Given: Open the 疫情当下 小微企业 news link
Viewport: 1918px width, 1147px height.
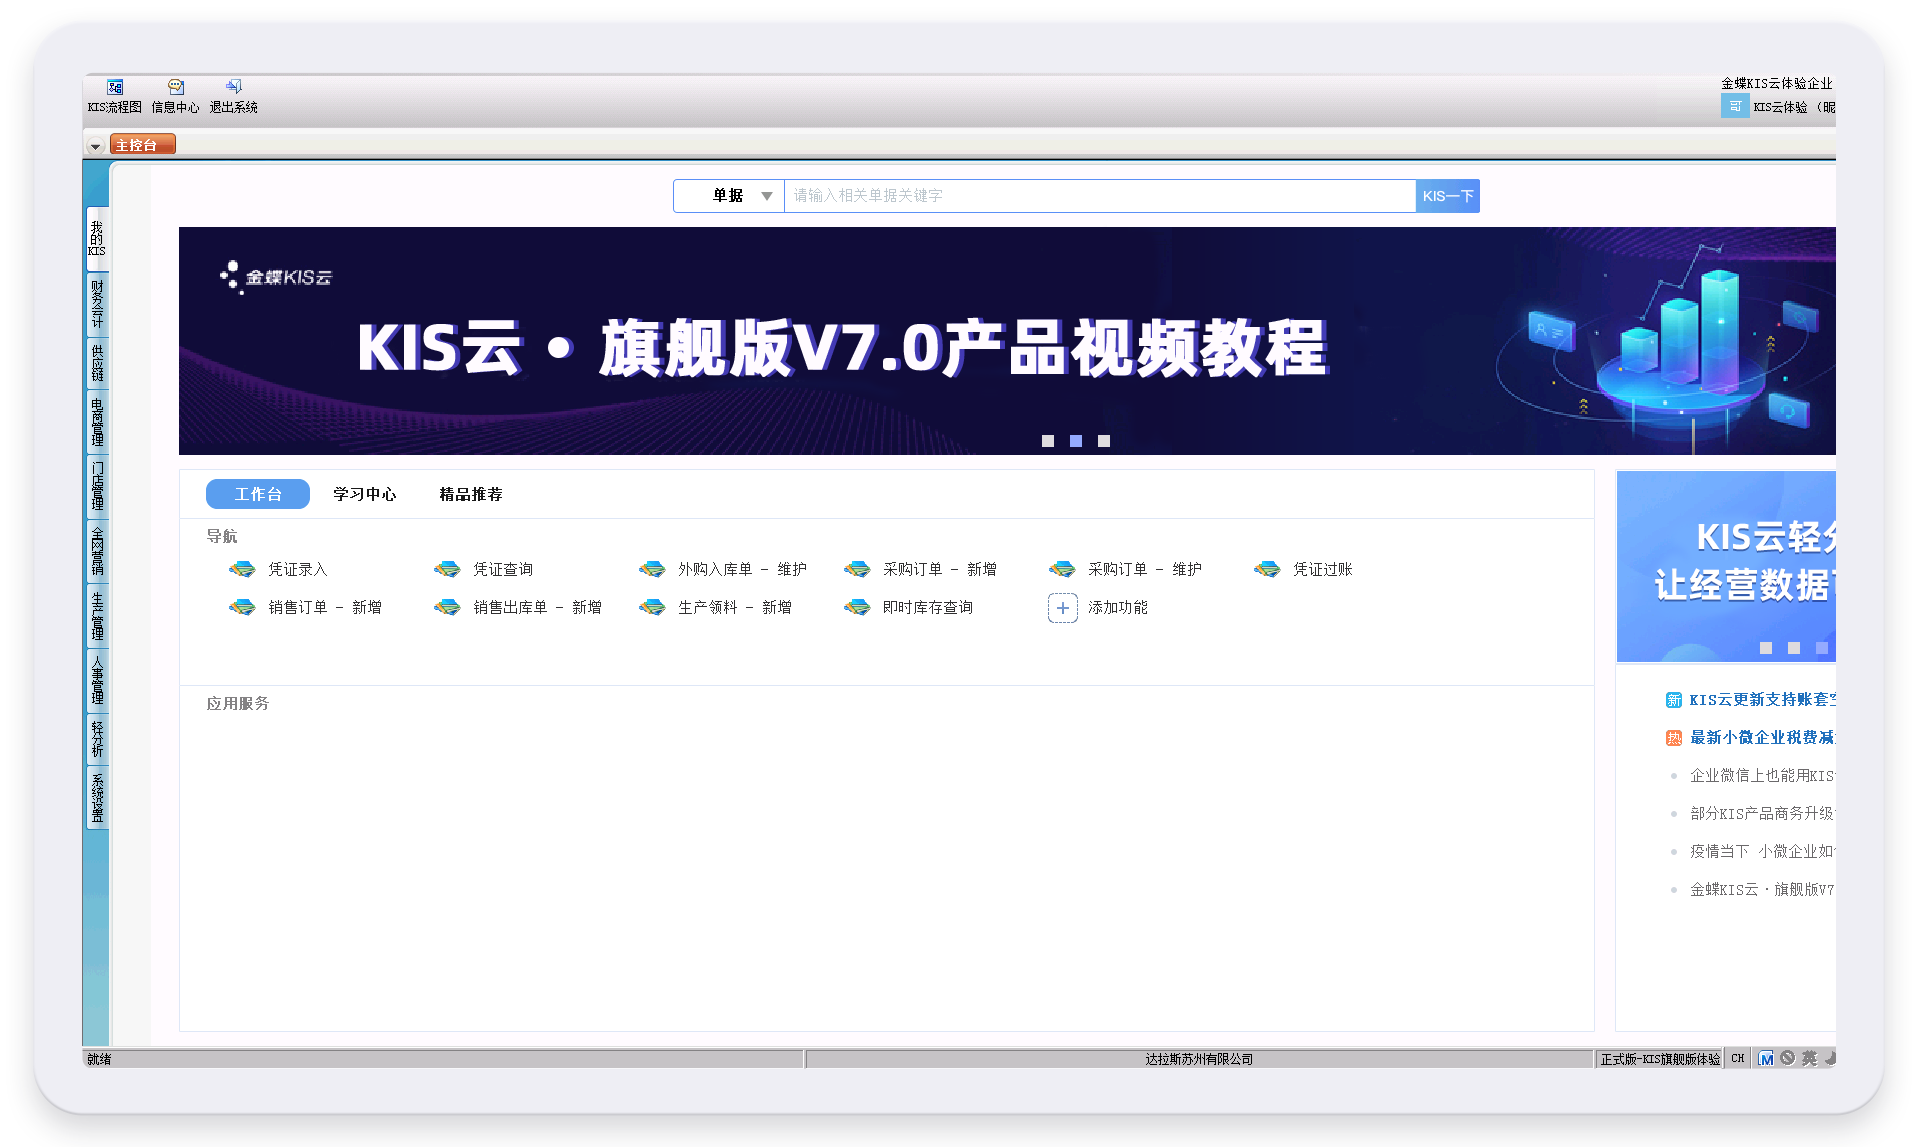Looking at the screenshot, I should coord(1762,852).
